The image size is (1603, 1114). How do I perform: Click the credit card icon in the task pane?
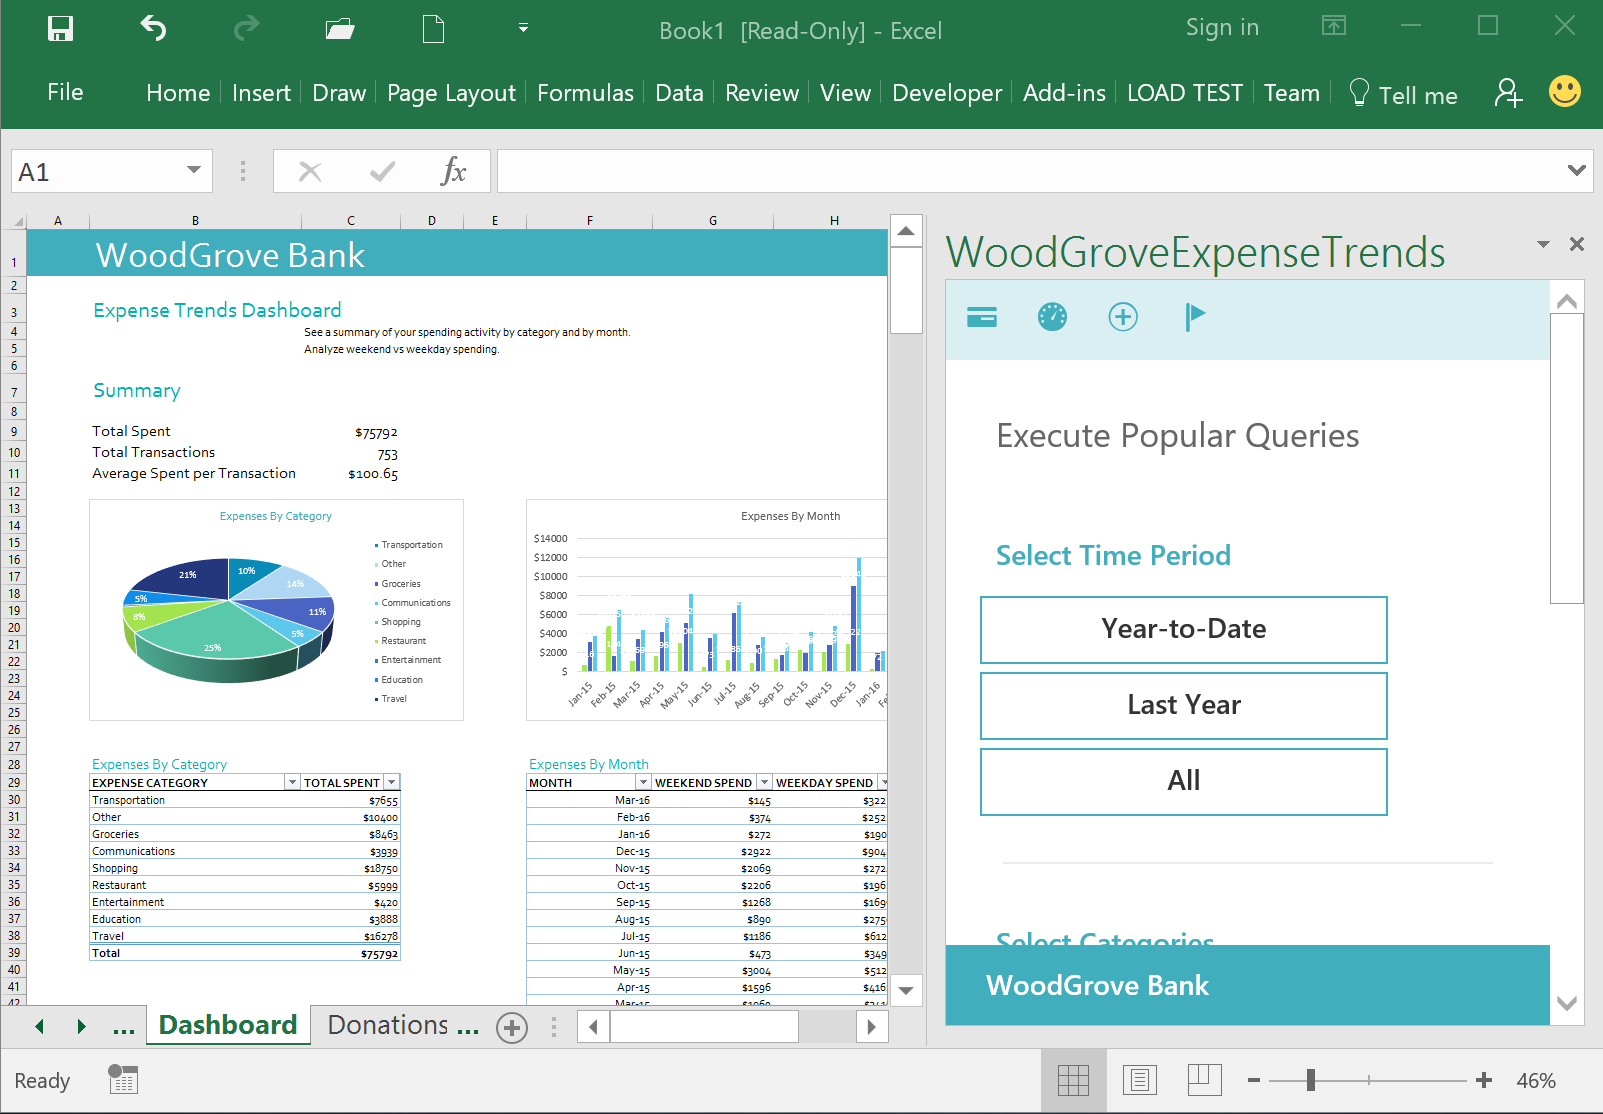[x=982, y=317]
